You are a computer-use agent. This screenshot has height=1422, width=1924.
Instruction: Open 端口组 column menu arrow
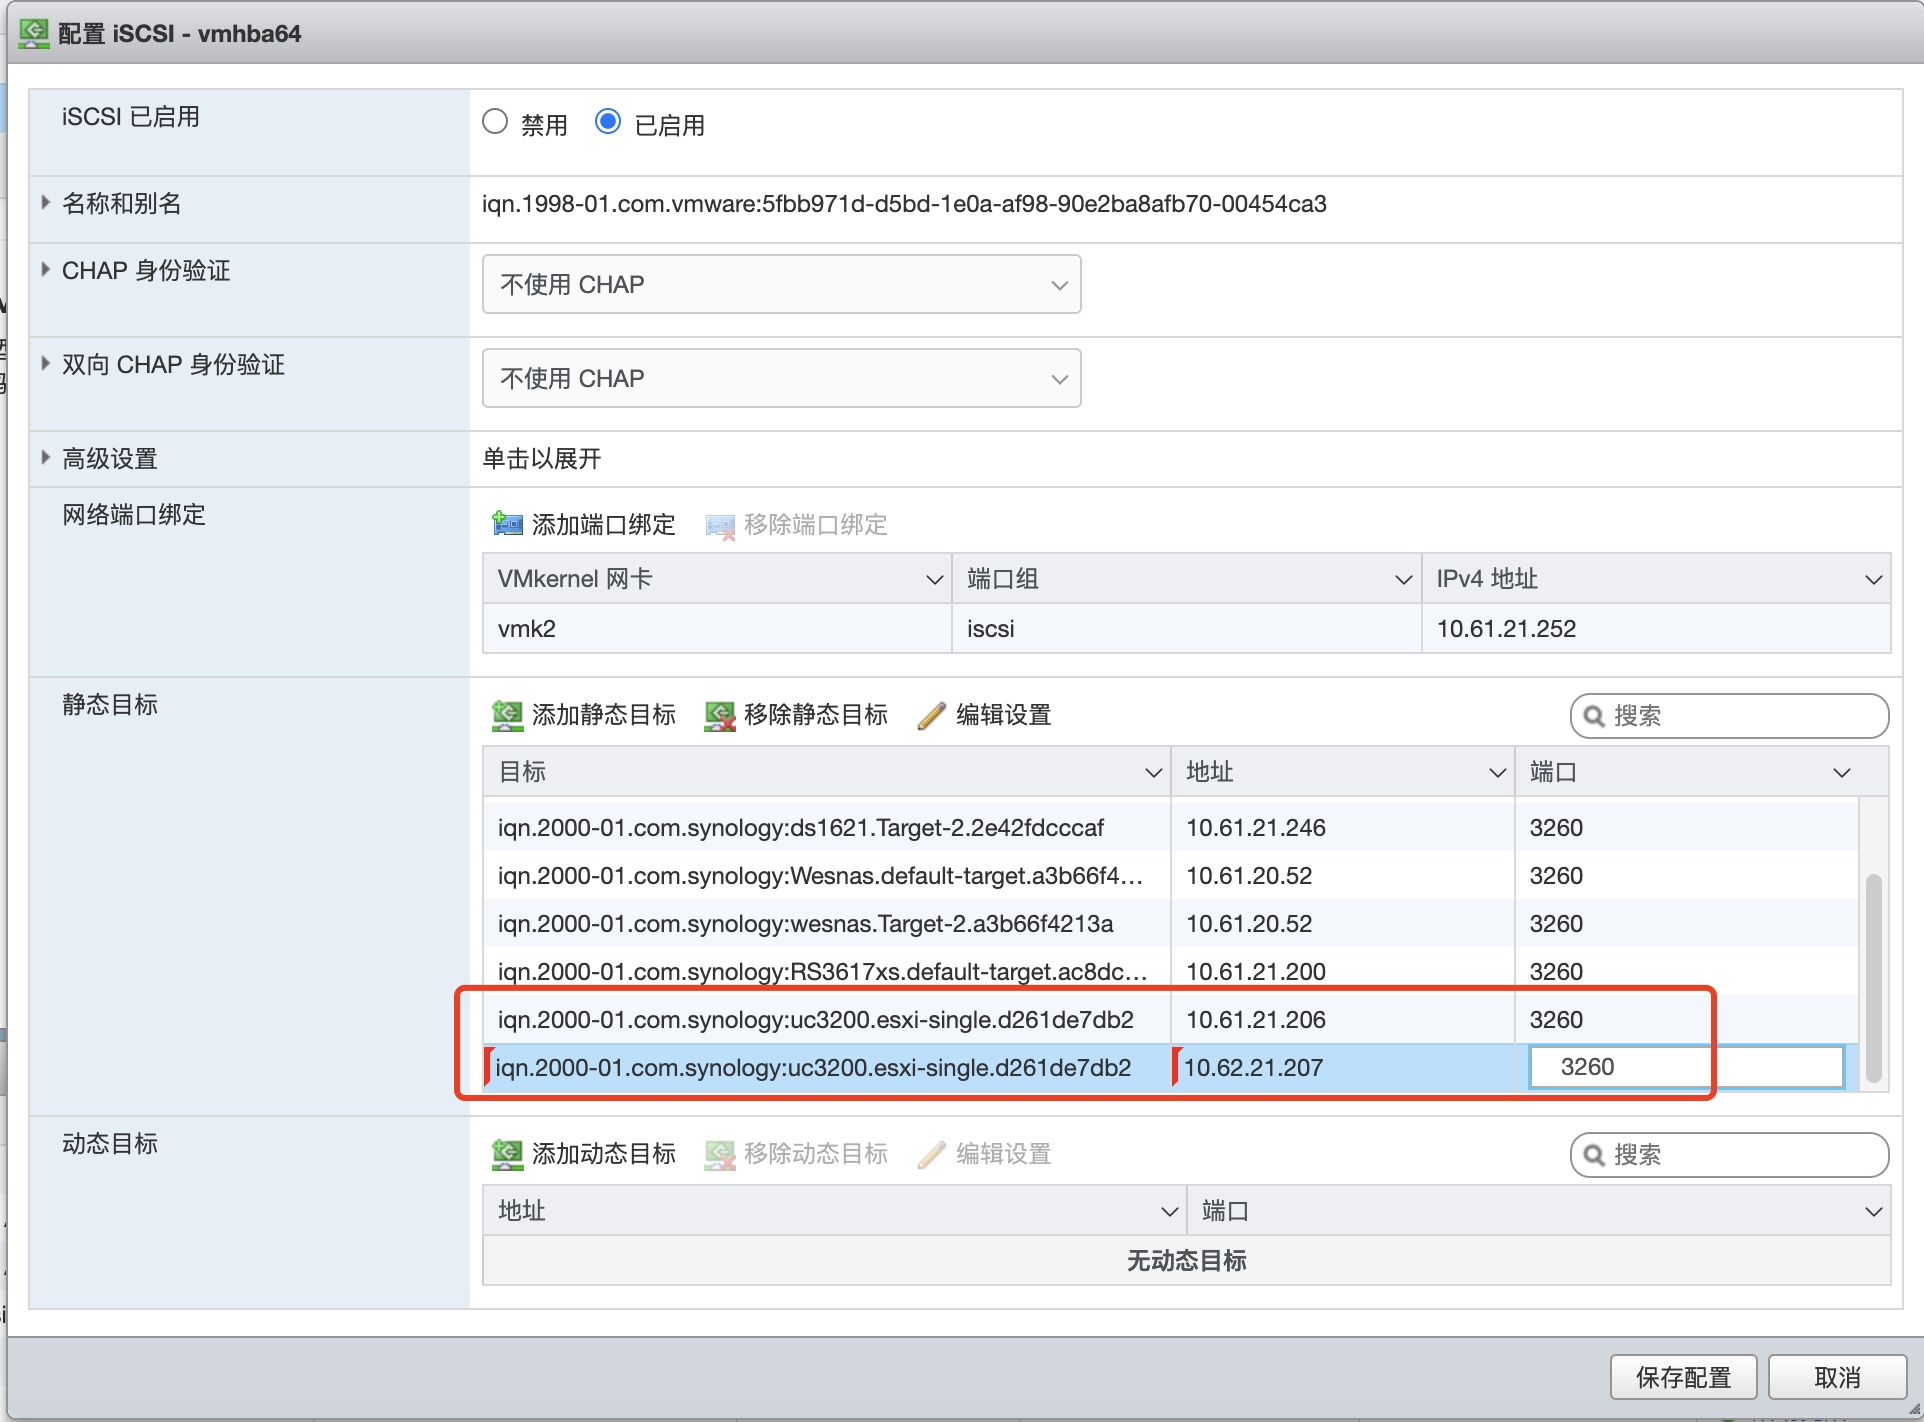pos(1403,579)
